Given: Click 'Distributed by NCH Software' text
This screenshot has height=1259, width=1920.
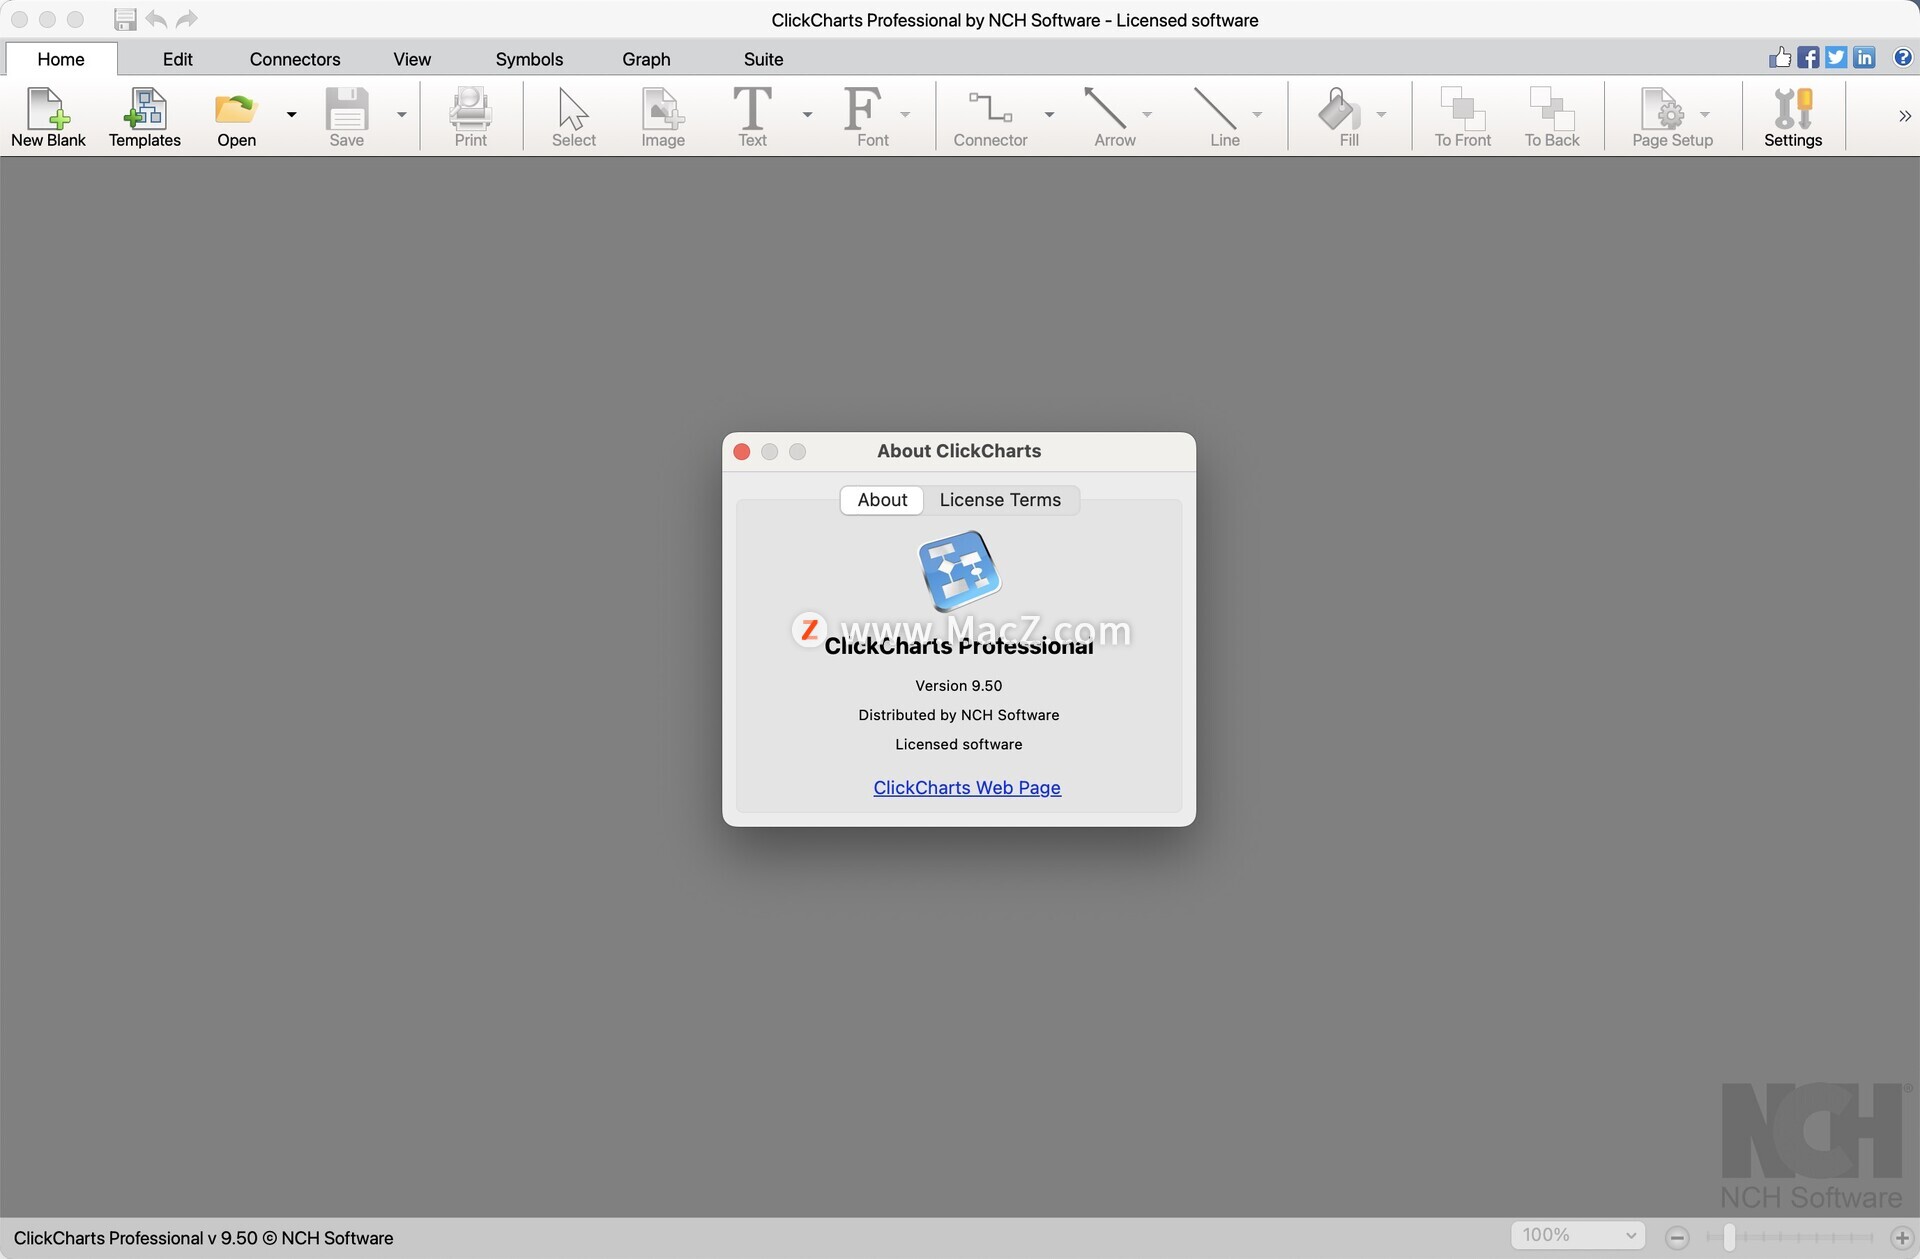Looking at the screenshot, I should (958, 715).
